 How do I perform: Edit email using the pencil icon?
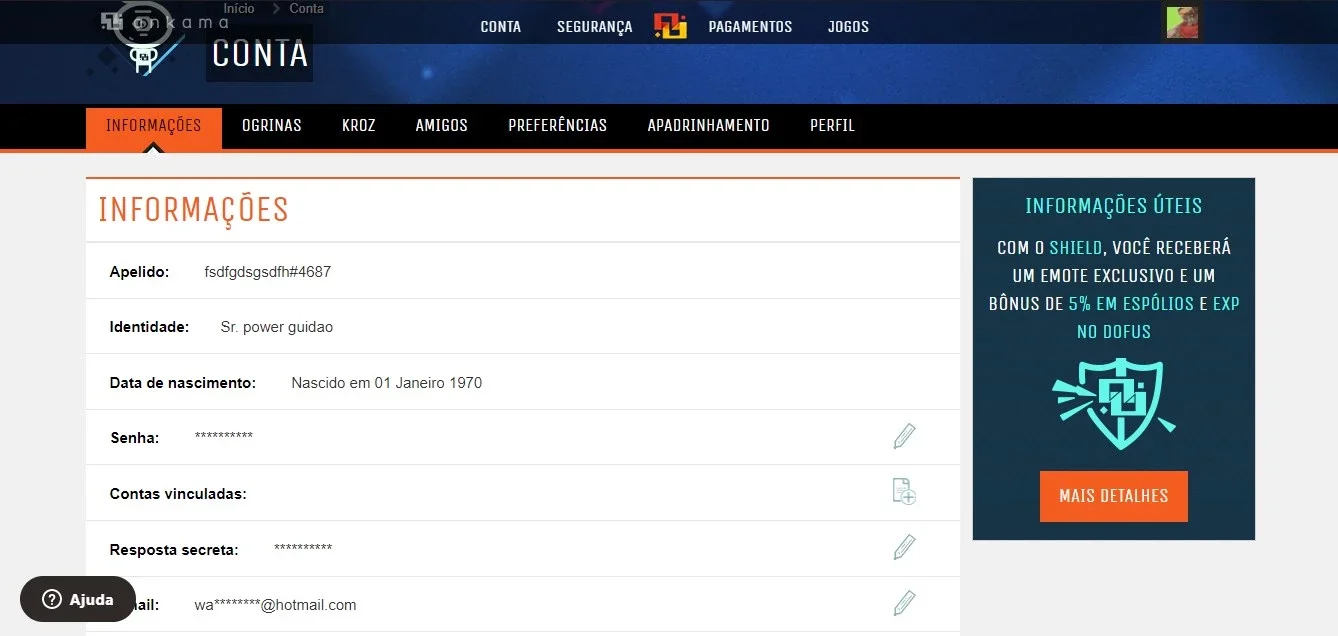tap(904, 603)
